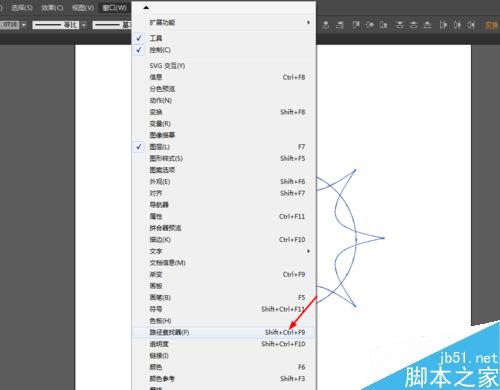Click the star path's top tip anchor

355,170
